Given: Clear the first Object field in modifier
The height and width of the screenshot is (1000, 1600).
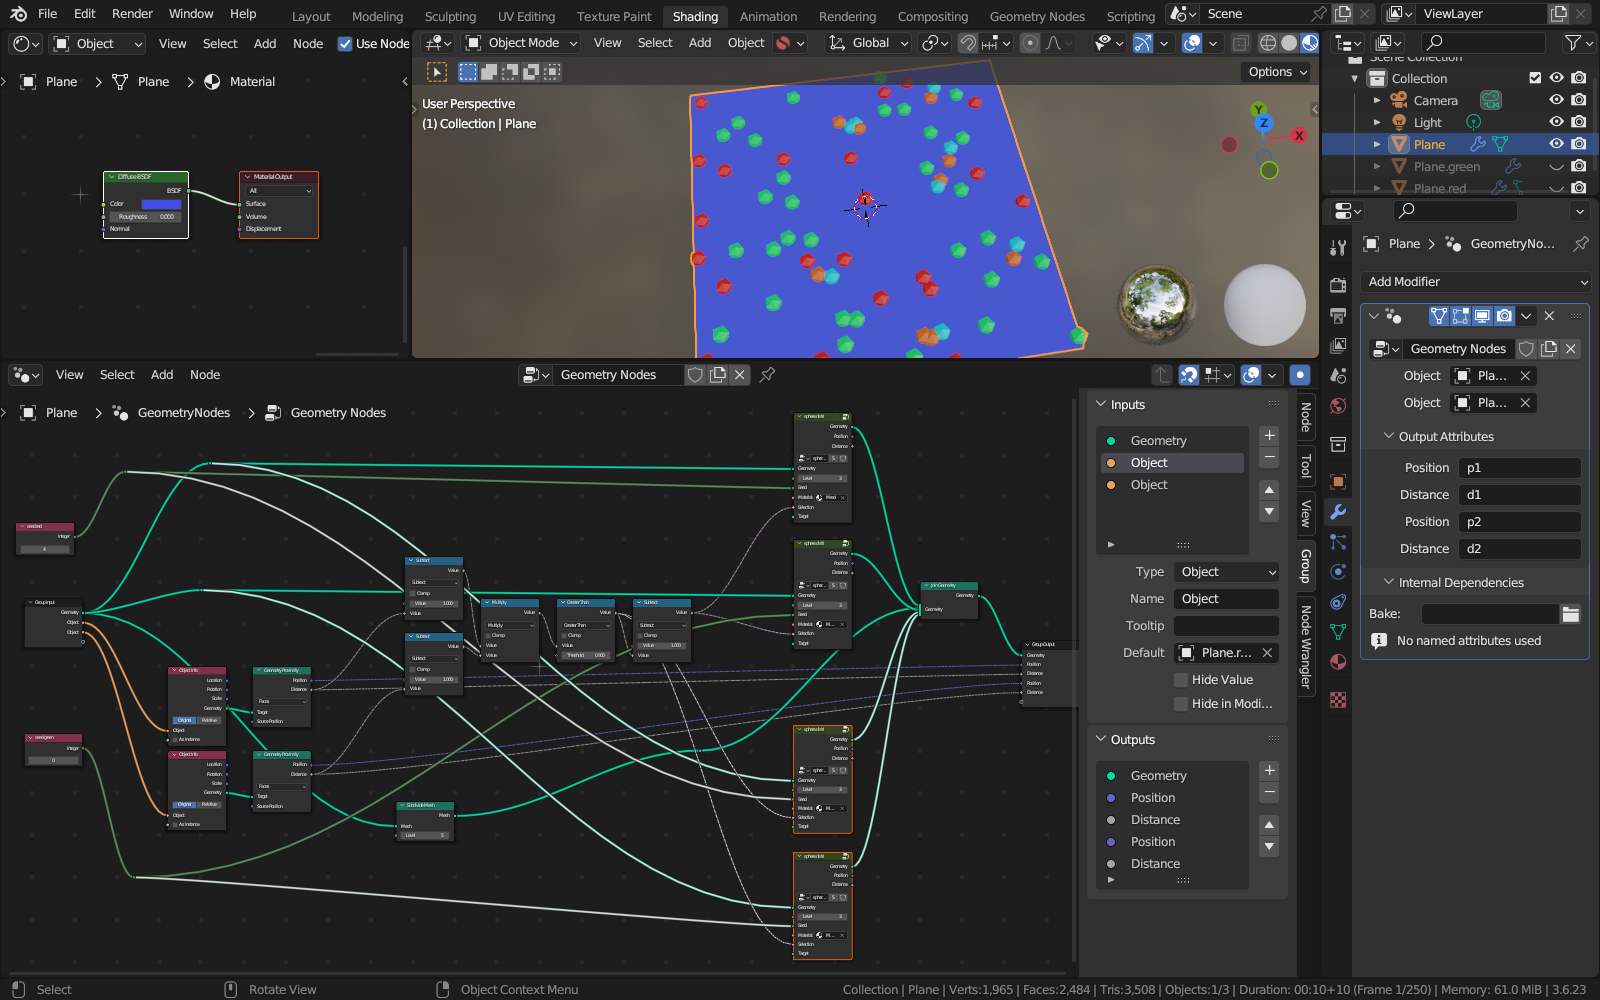Looking at the screenshot, I should (1525, 376).
